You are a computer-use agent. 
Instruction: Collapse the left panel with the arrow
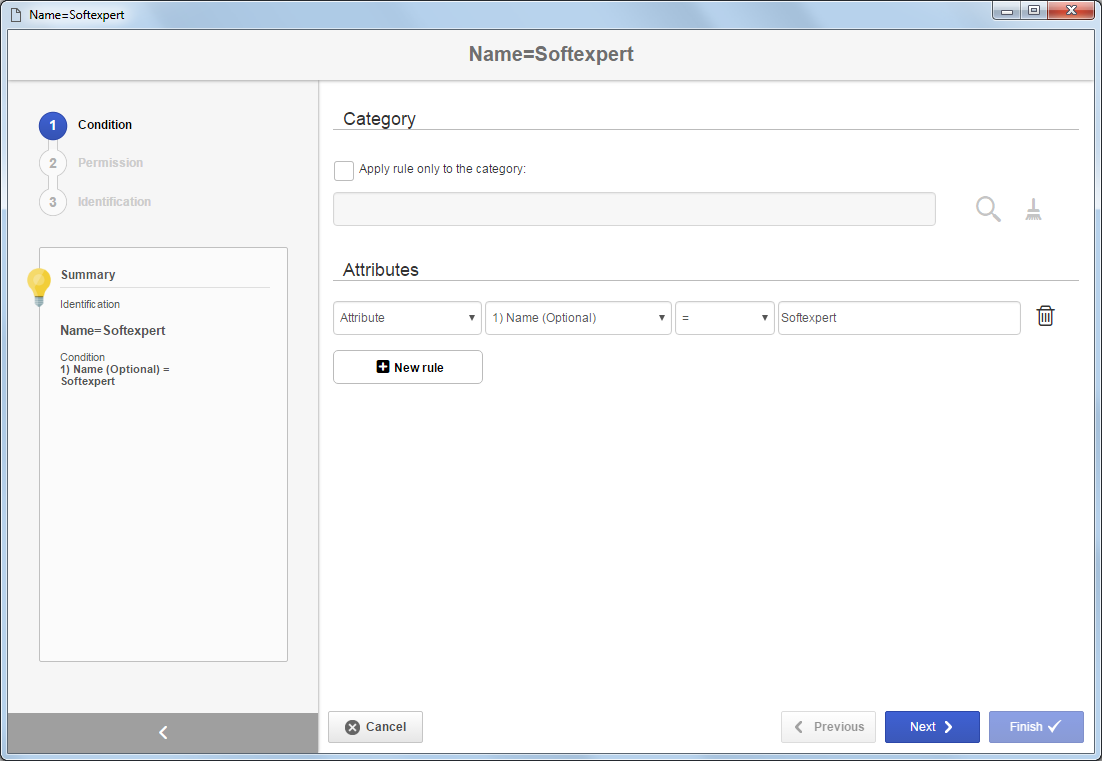pos(163,732)
